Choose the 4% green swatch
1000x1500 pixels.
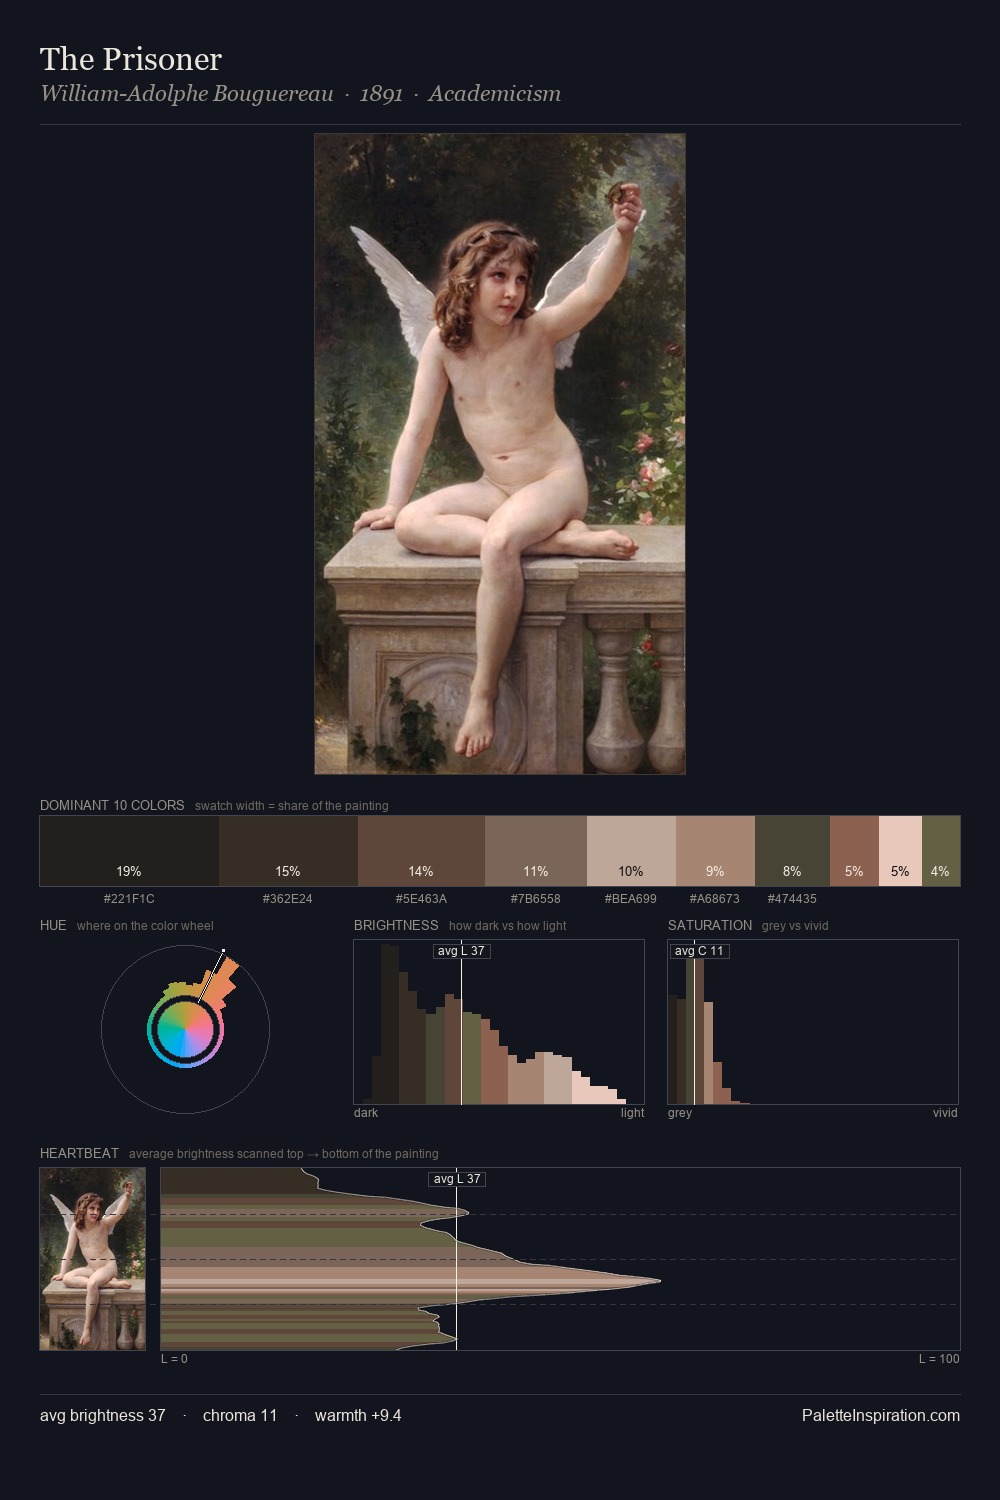(941, 851)
